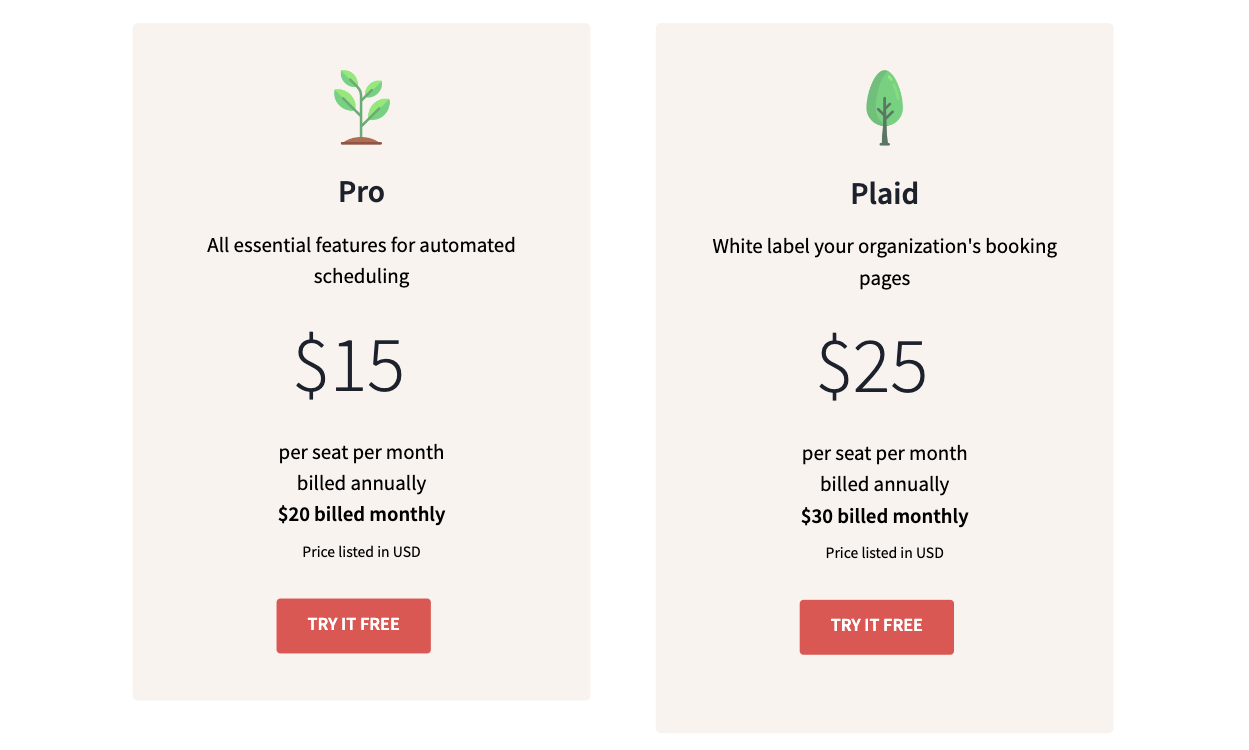Image resolution: width=1249 pixels, height=750 pixels.
Task: Click per seat per month on Pro card
Action: (361, 452)
